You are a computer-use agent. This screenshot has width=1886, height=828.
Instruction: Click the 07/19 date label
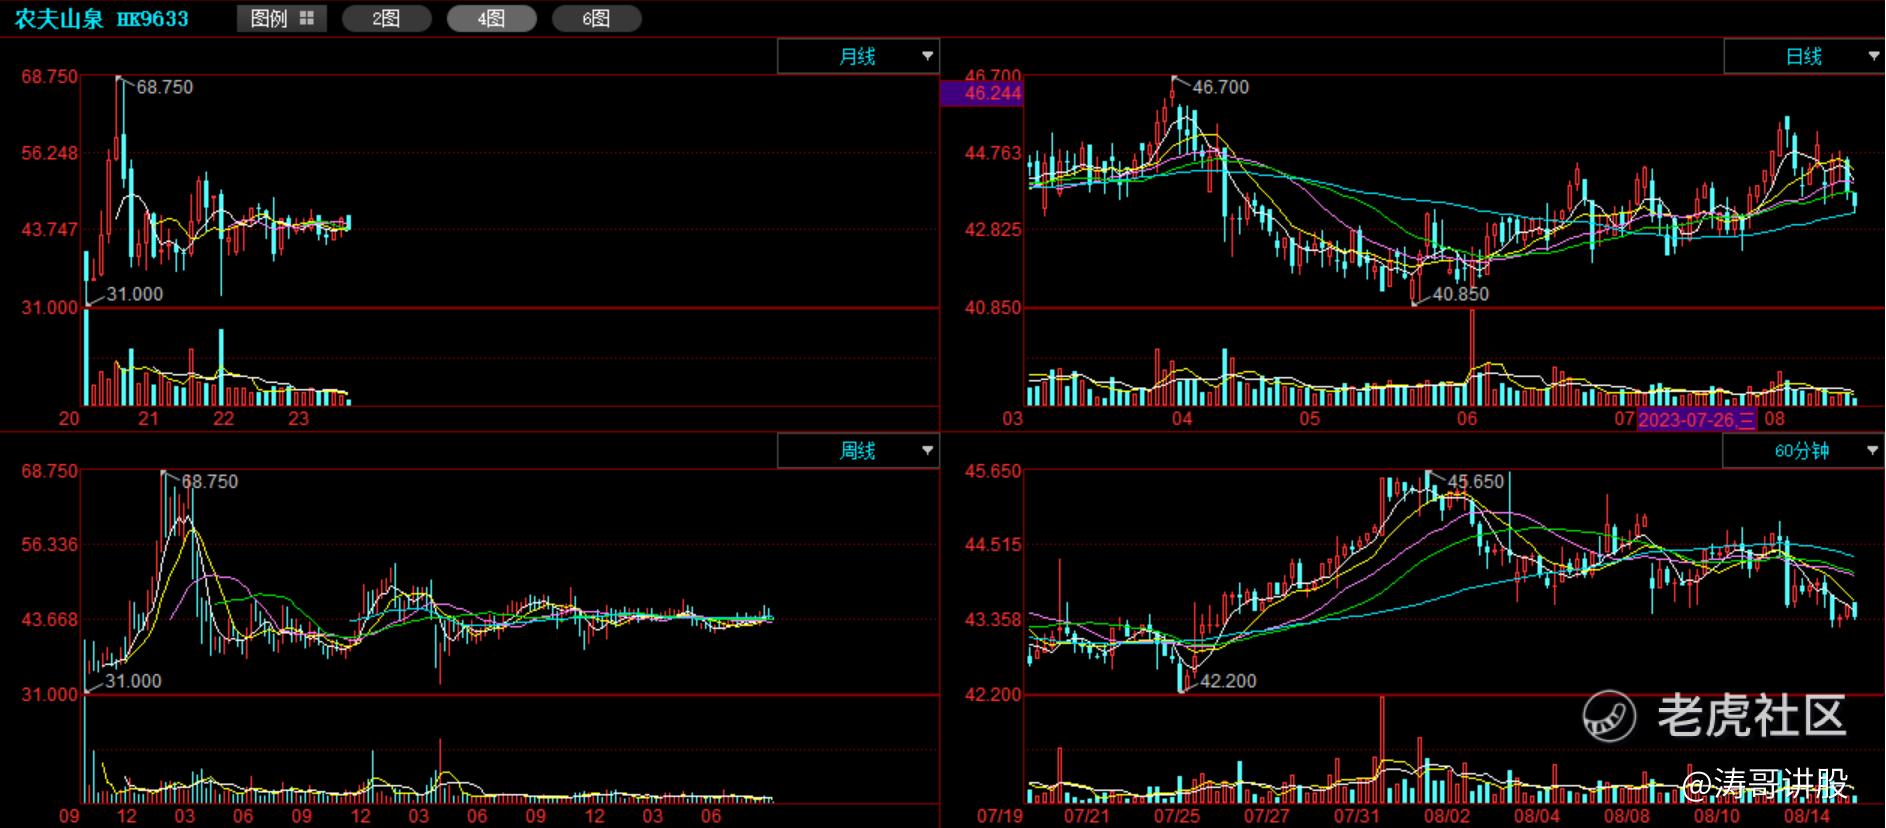(1000, 816)
